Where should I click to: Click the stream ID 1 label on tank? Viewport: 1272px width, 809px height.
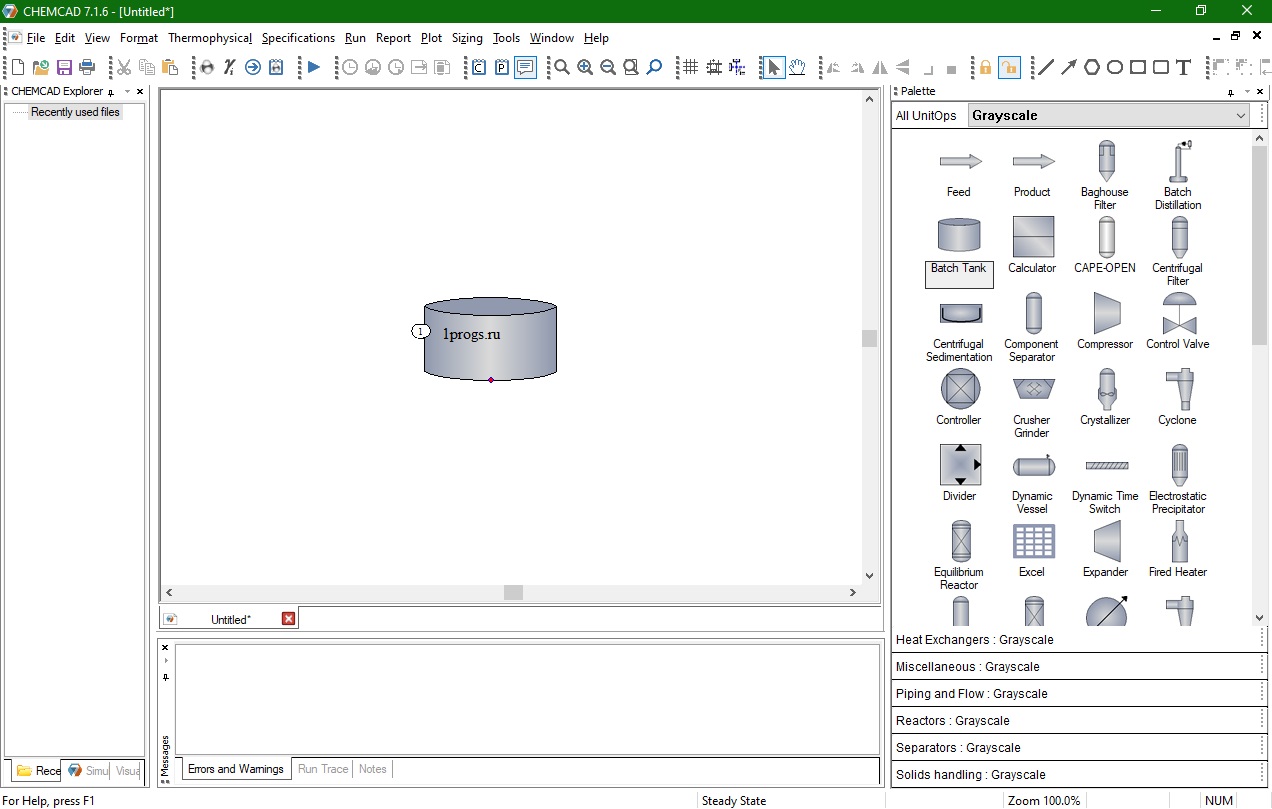click(x=421, y=332)
